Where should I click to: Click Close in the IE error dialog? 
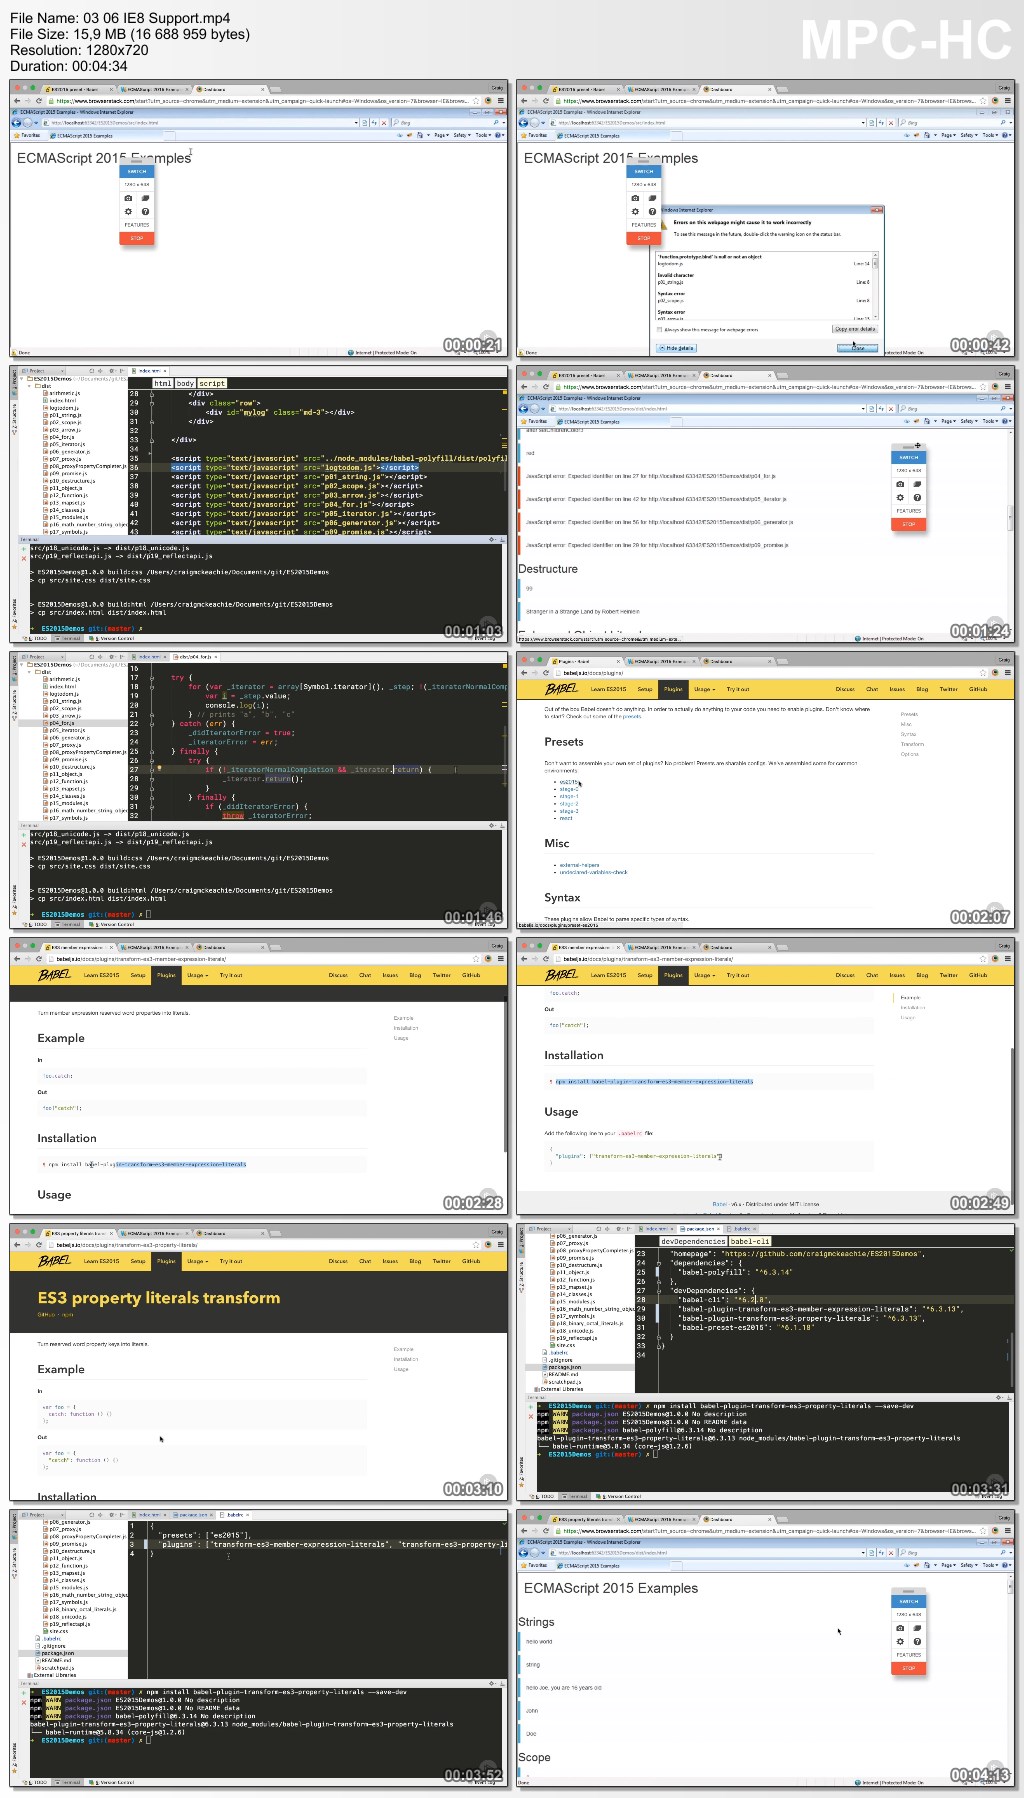(x=857, y=348)
